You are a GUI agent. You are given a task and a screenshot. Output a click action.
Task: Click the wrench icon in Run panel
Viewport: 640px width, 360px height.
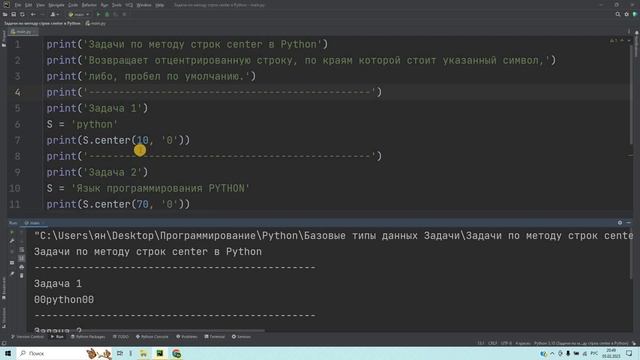pos(12,241)
